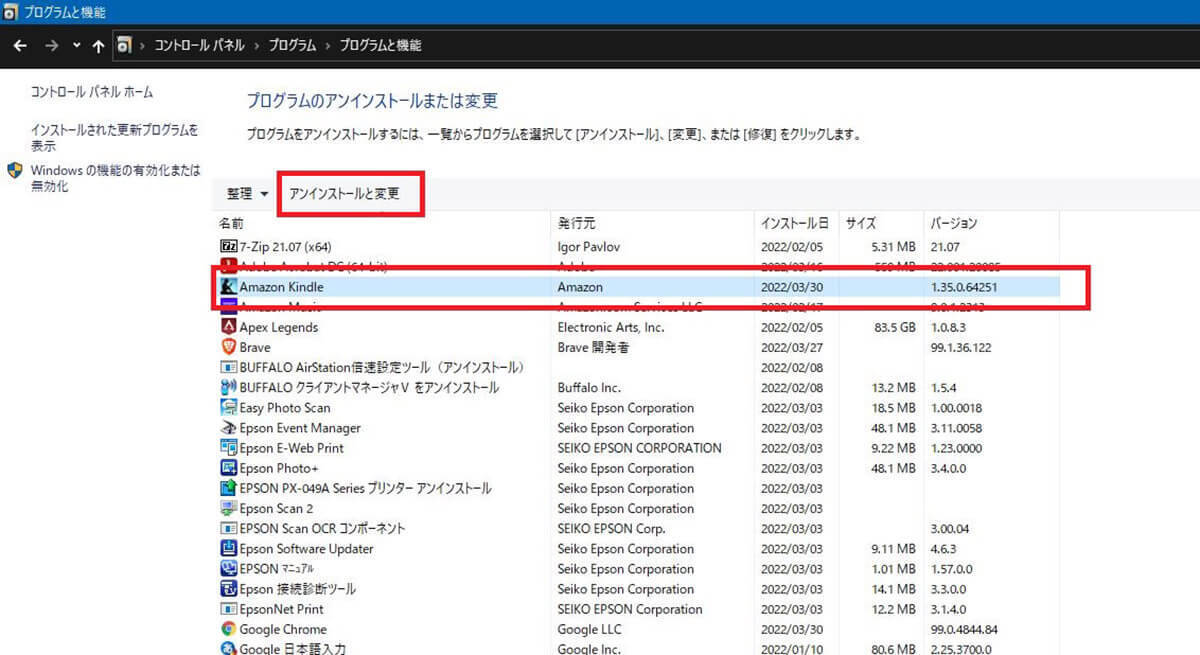The image size is (1200, 655).
Task: Click the Brave browser lion icon
Action: coord(228,347)
